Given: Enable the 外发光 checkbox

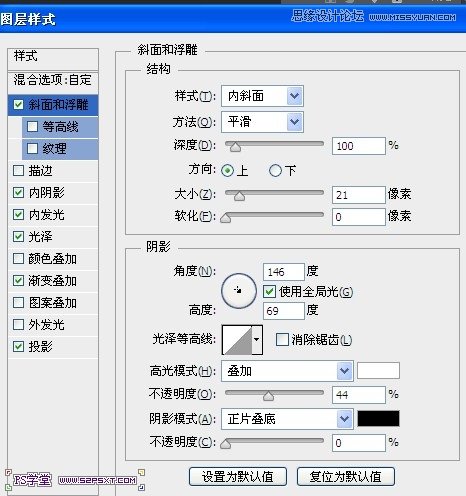Looking at the screenshot, I should tap(18, 325).
